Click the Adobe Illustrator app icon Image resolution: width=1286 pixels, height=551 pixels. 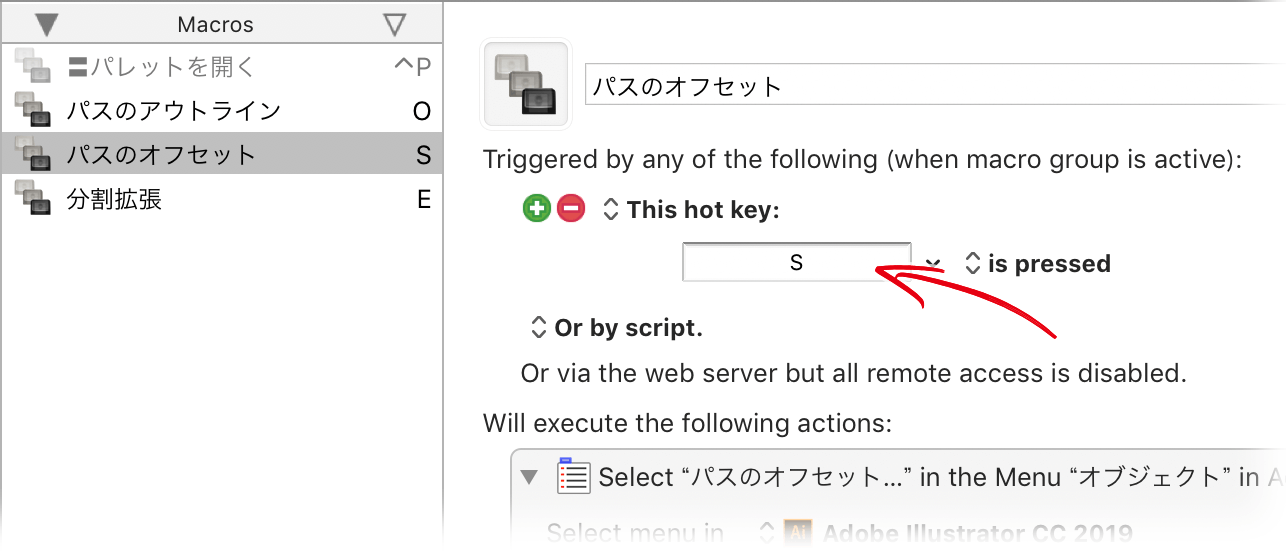796,532
